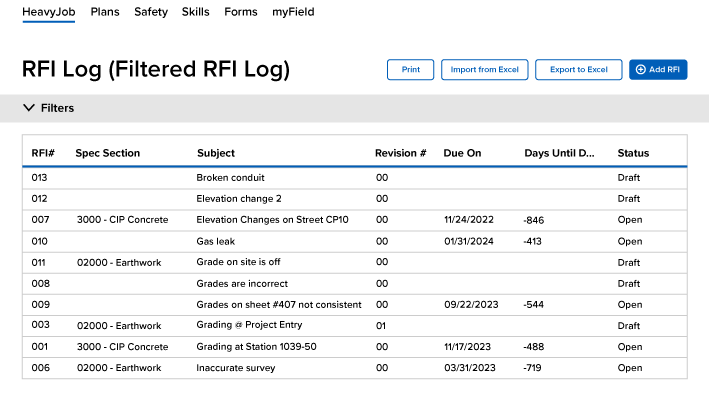
Task: Sort by Spec Section column header
Action: [x=108, y=153]
